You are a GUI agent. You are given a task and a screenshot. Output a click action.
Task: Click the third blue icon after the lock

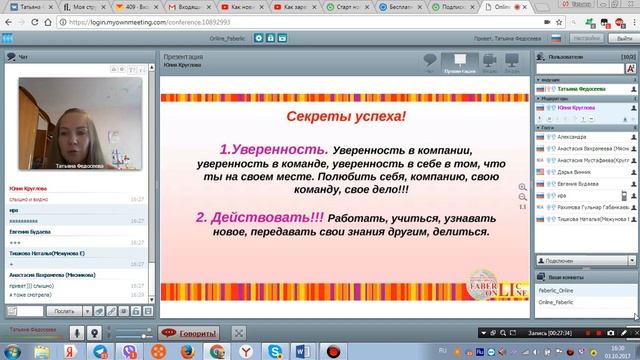click(x=282, y=38)
